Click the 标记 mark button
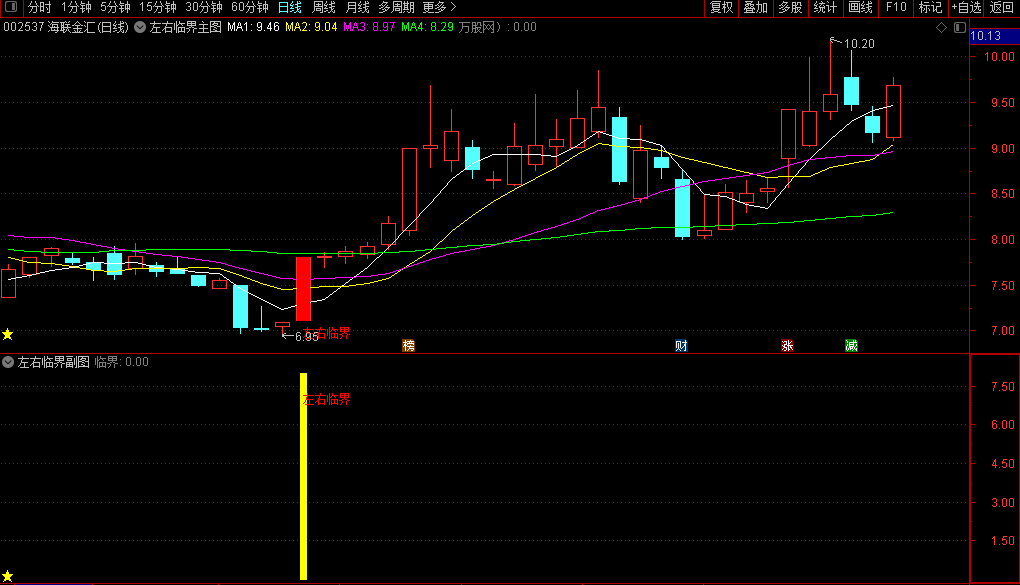Screen dimensions: 1020x585 point(930,7)
